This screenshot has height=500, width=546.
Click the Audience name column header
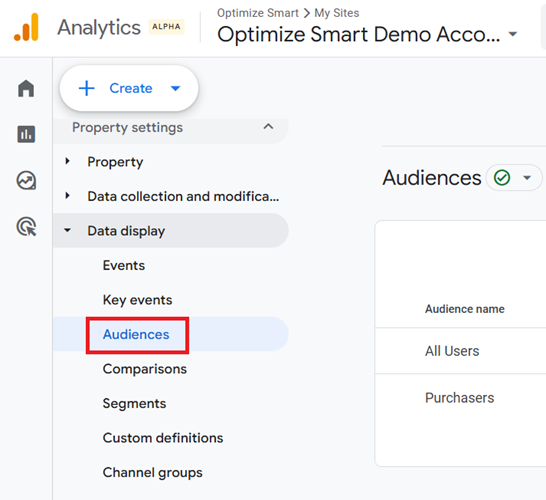pos(465,309)
